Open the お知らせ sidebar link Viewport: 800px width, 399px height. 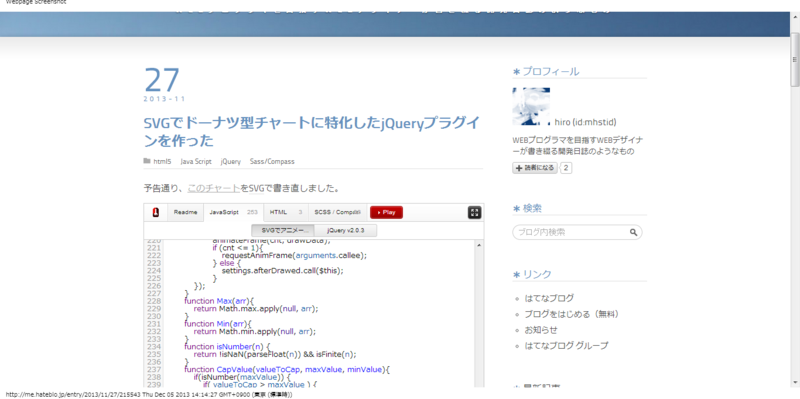[541, 330]
